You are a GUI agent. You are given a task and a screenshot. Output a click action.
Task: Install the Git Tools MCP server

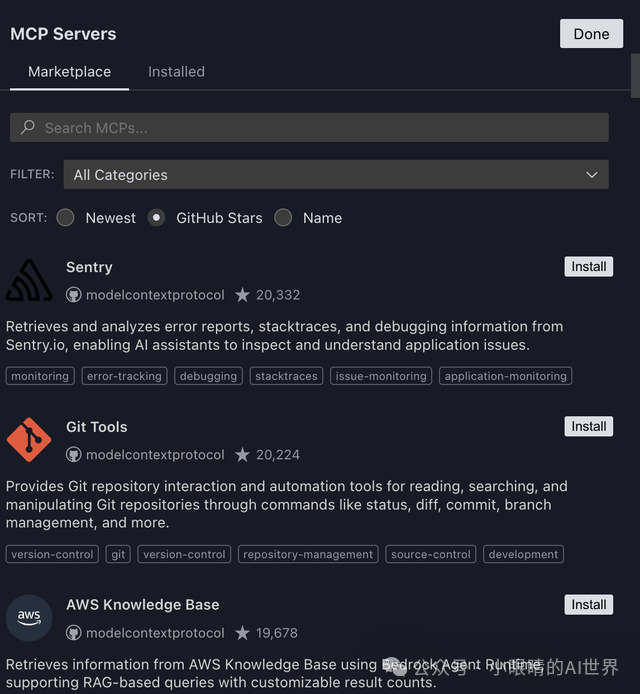588,427
